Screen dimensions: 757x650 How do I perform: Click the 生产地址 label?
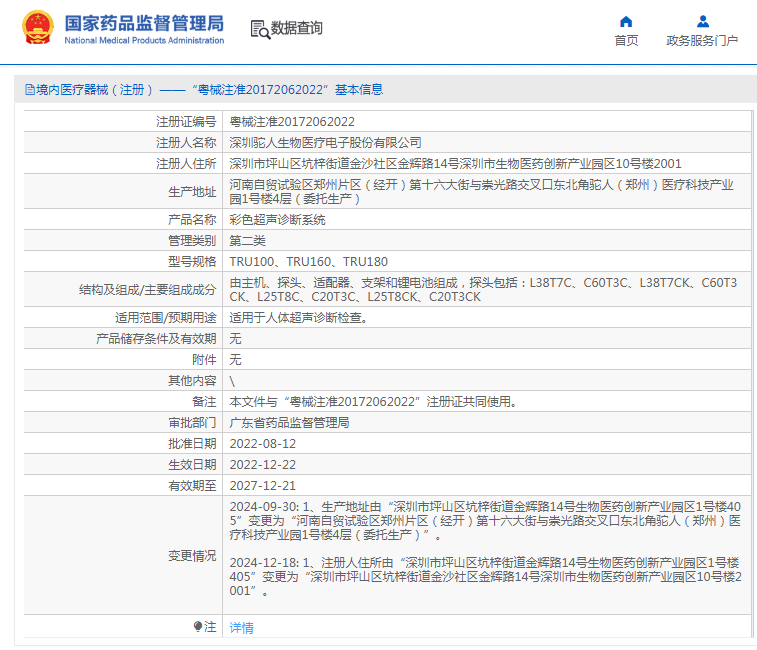click(192, 192)
